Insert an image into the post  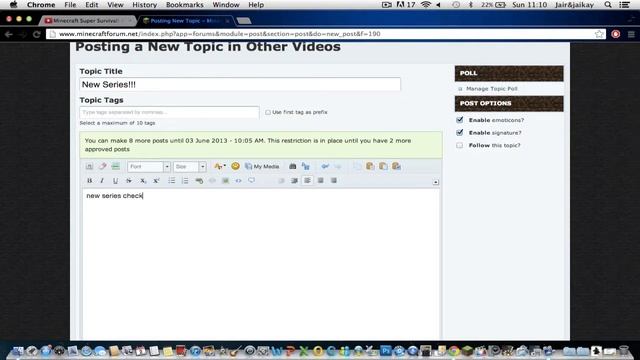point(225,180)
